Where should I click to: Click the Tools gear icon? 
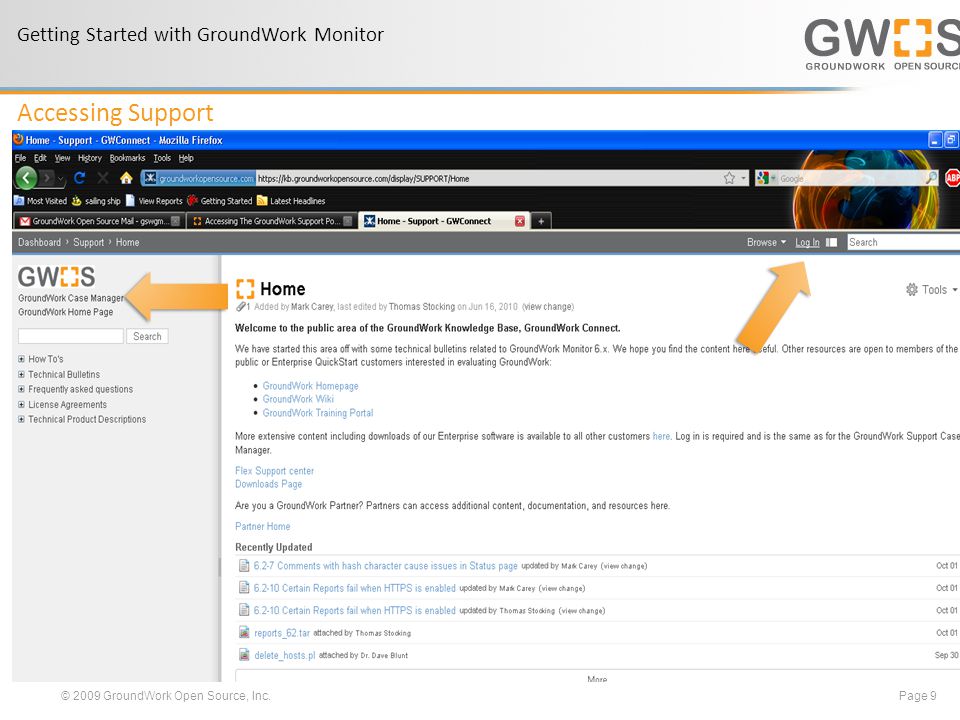point(912,290)
